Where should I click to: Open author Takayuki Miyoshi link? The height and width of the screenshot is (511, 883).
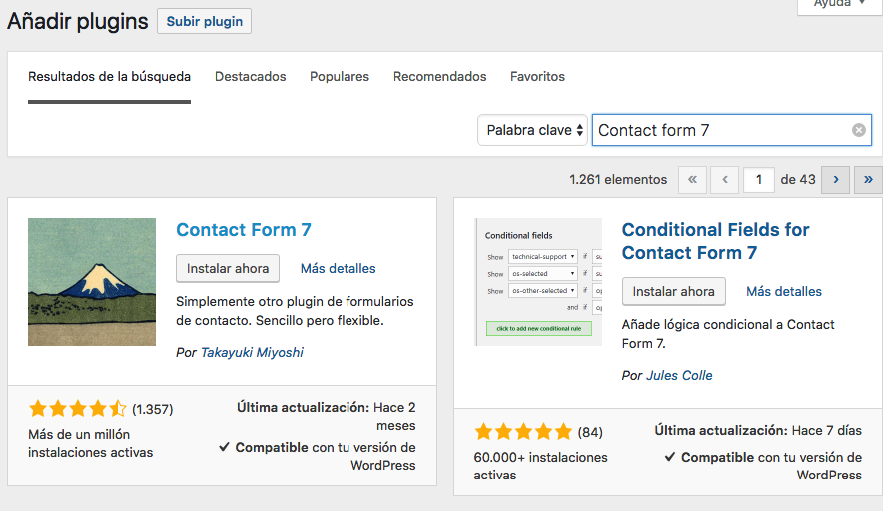tap(252, 353)
